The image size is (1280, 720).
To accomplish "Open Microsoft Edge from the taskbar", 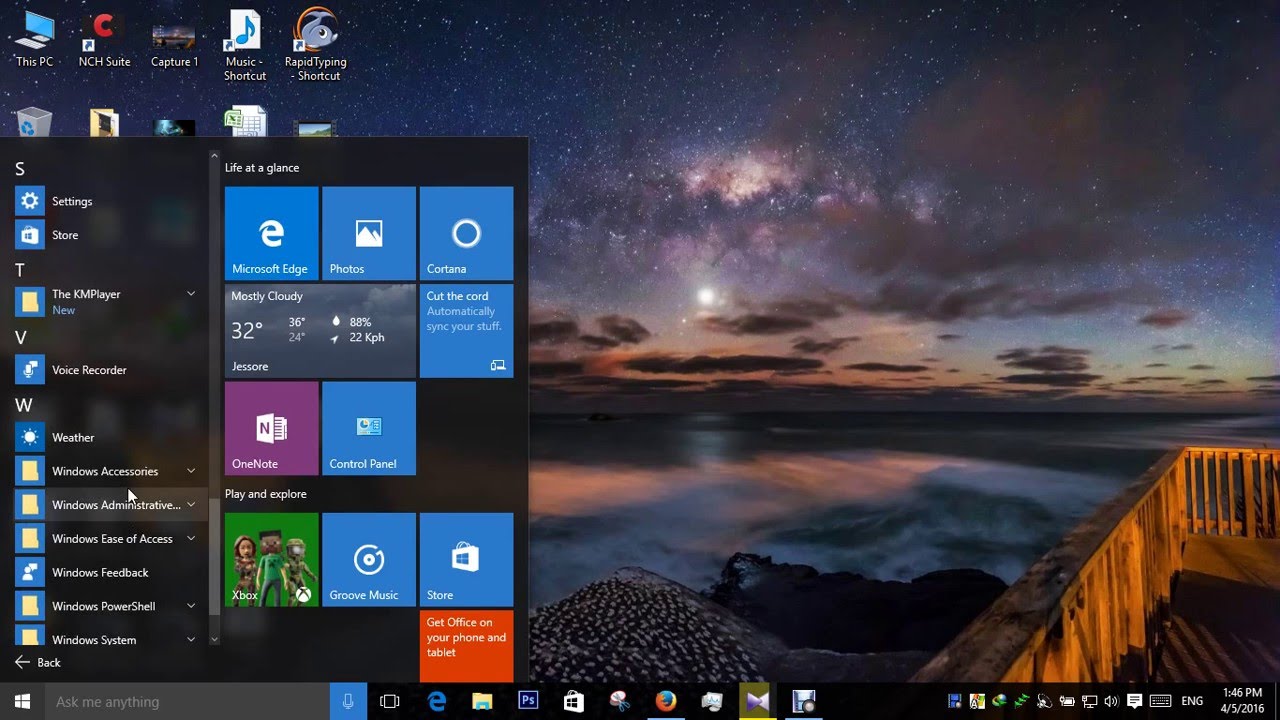I will [x=437, y=701].
